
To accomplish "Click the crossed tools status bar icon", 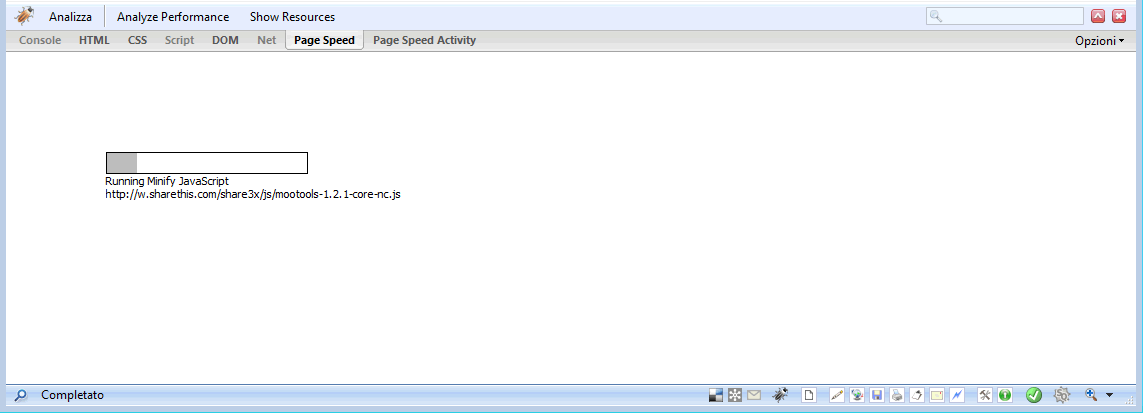I will pos(985,396).
